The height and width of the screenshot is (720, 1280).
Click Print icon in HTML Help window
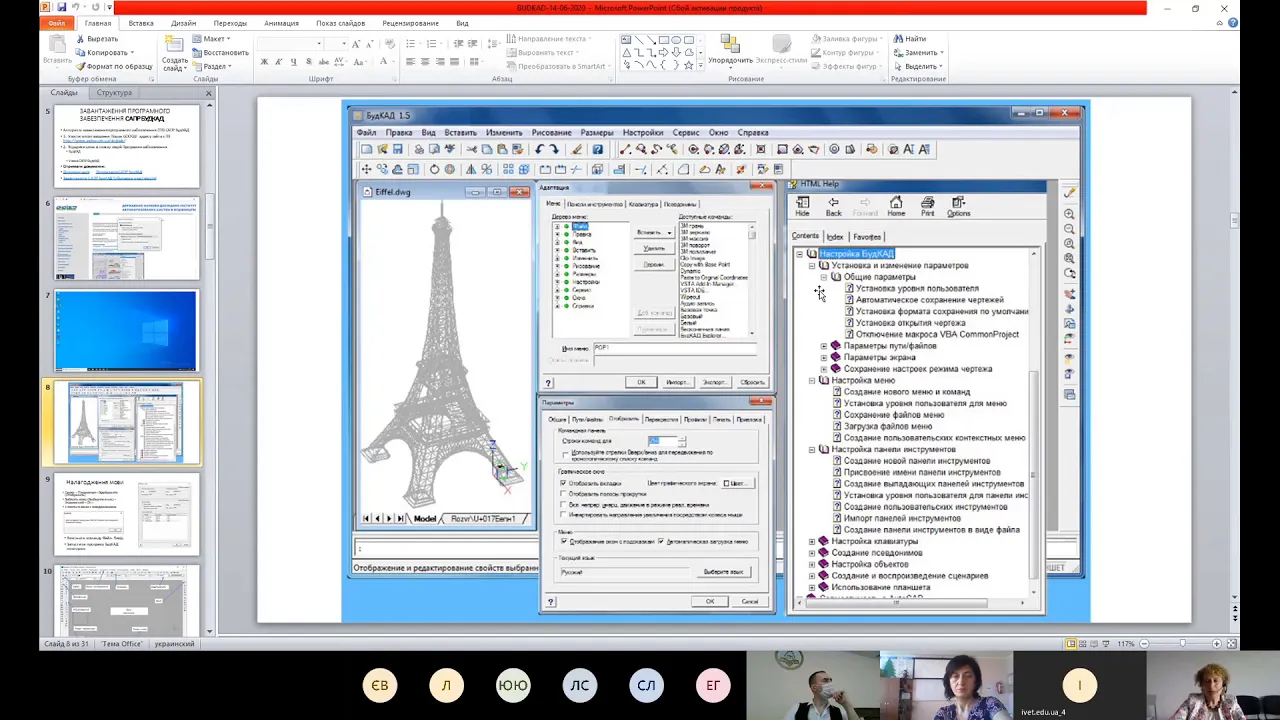pyautogui.click(x=927, y=206)
